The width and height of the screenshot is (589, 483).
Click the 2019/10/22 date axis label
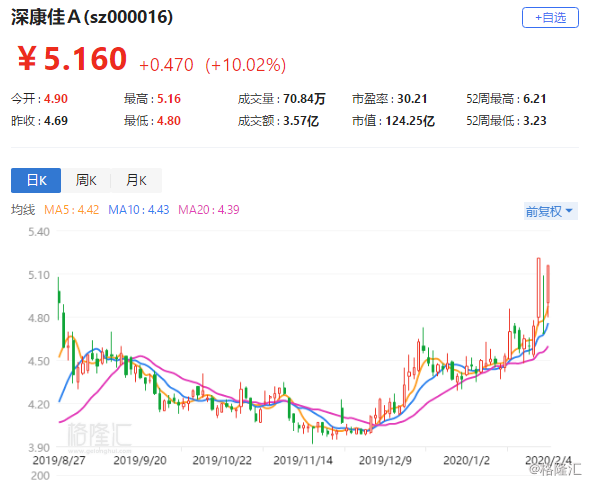coord(222,460)
